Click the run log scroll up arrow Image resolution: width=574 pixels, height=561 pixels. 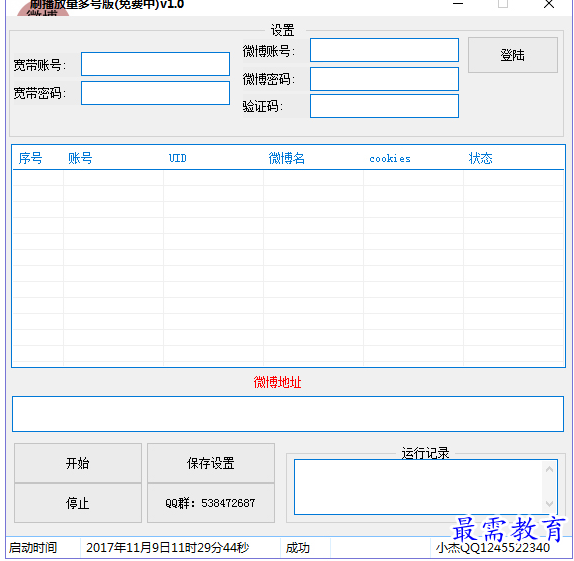(549, 469)
